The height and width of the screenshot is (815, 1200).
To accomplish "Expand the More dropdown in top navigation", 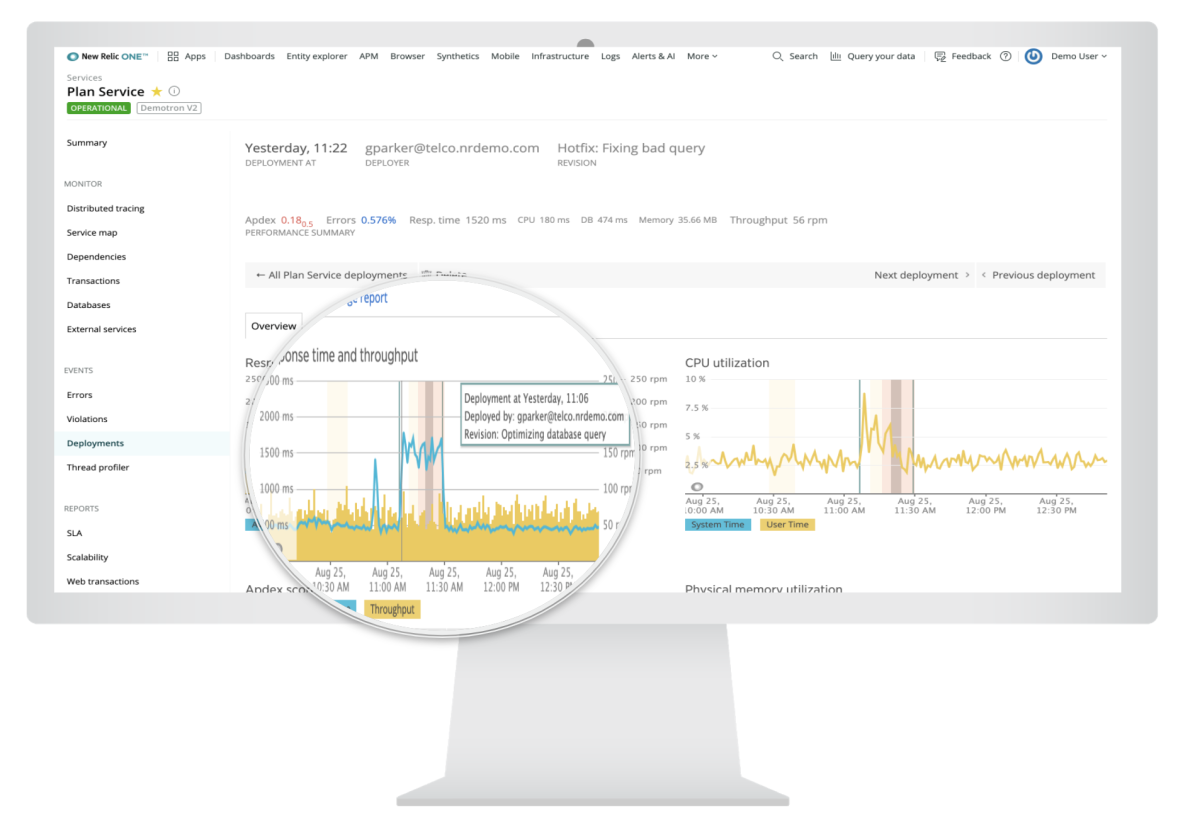I will [x=702, y=56].
